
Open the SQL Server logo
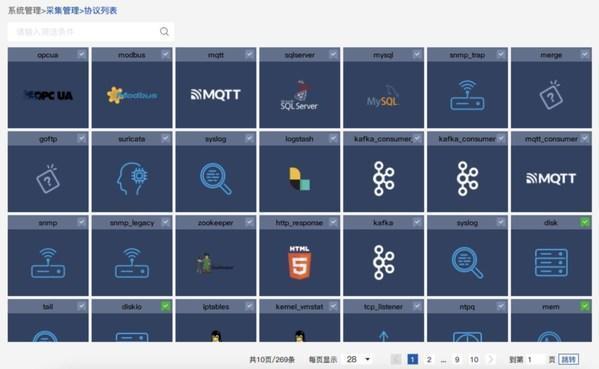(300, 95)
